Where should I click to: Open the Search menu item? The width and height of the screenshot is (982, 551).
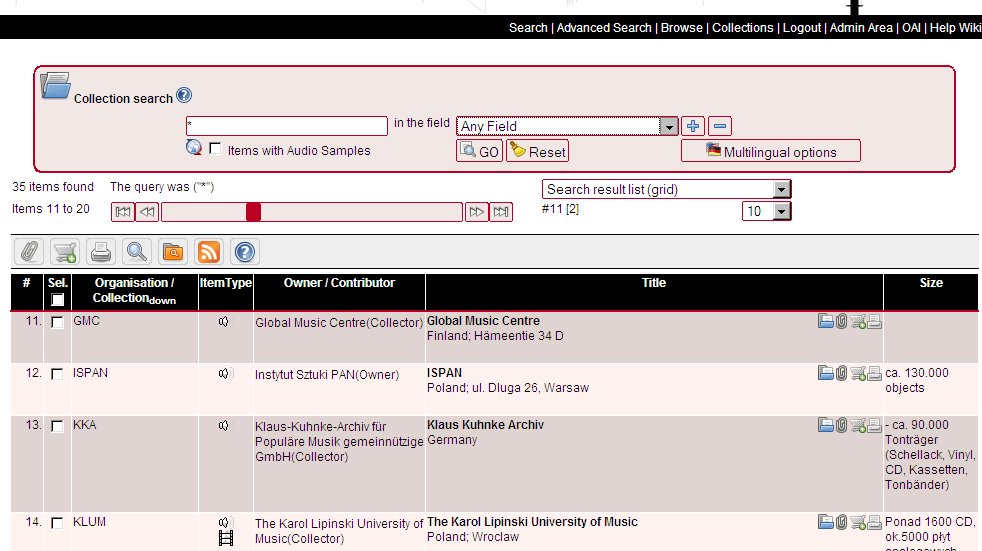point(528,28)
